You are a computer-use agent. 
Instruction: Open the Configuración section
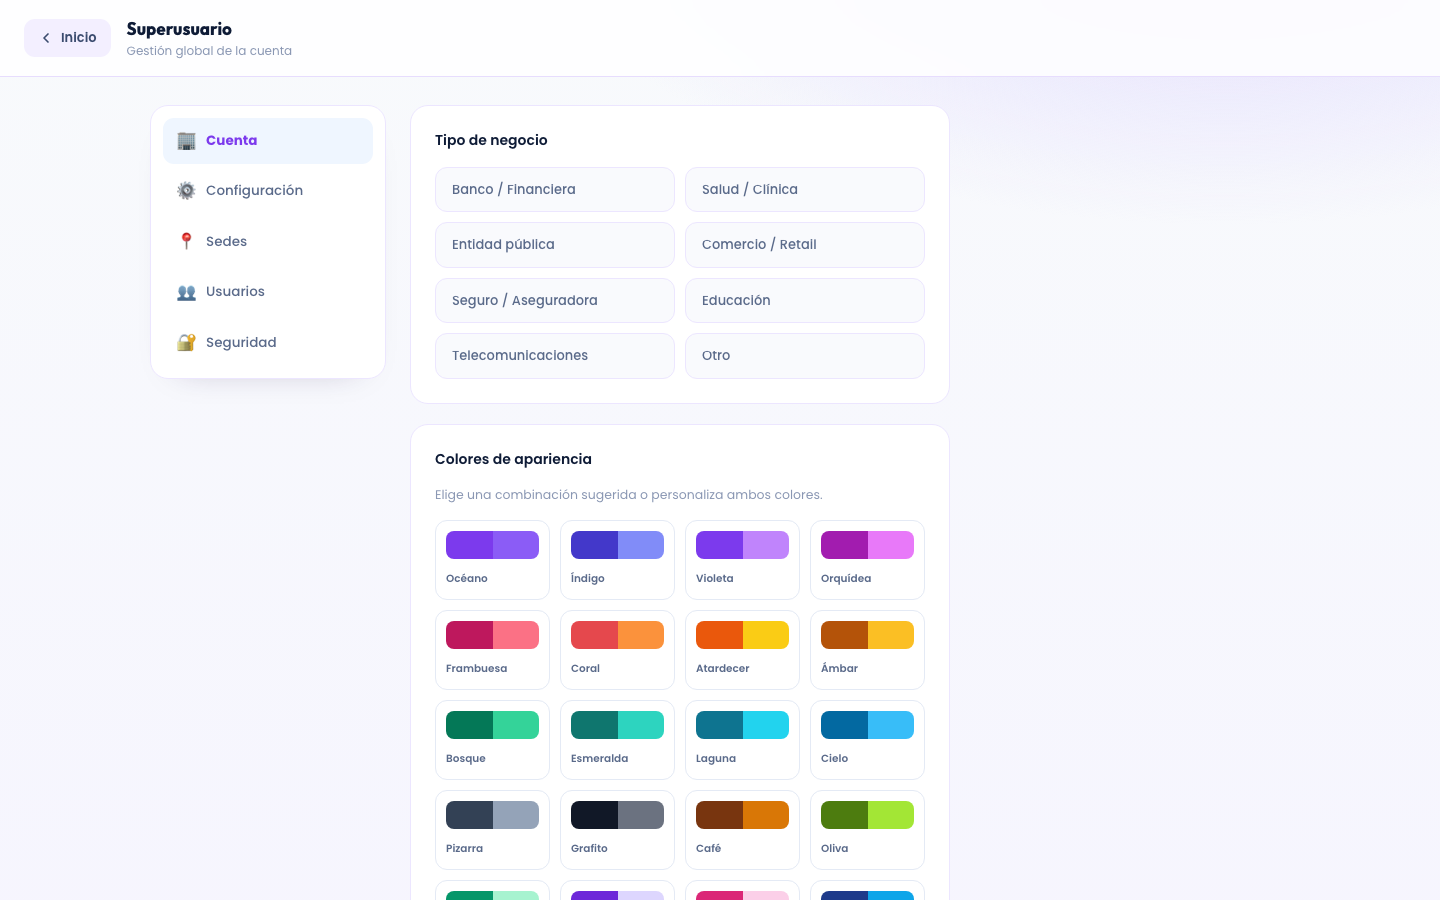[268, 191]
